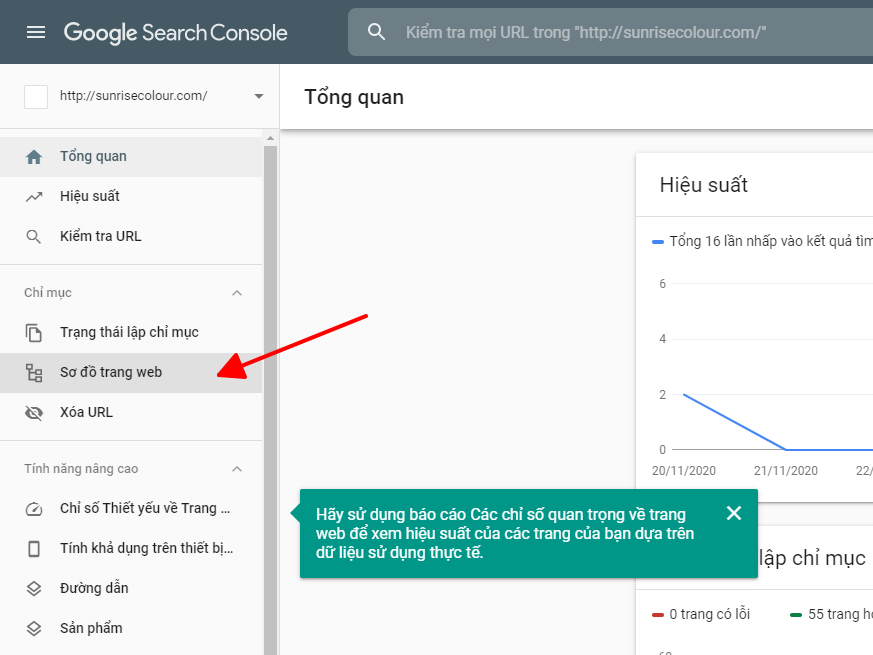Collapse the Tính năng nâng cao section
The image size is (873, 655).
tap(237, 469)
